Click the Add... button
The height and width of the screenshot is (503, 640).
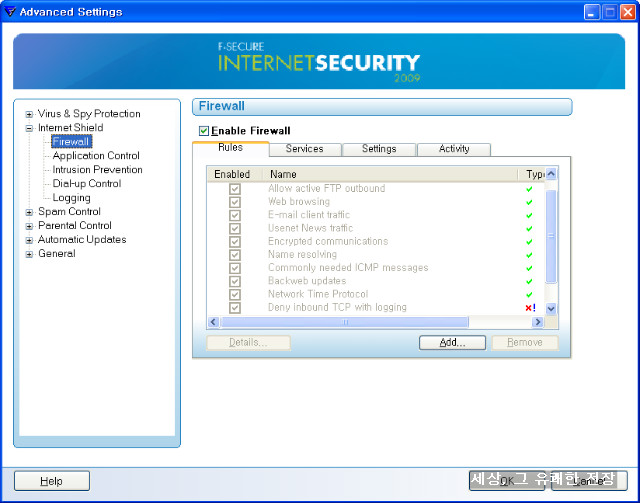[452, 343]
